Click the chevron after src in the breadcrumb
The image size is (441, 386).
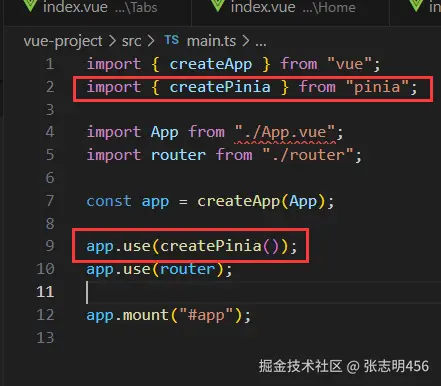(151, 41)
